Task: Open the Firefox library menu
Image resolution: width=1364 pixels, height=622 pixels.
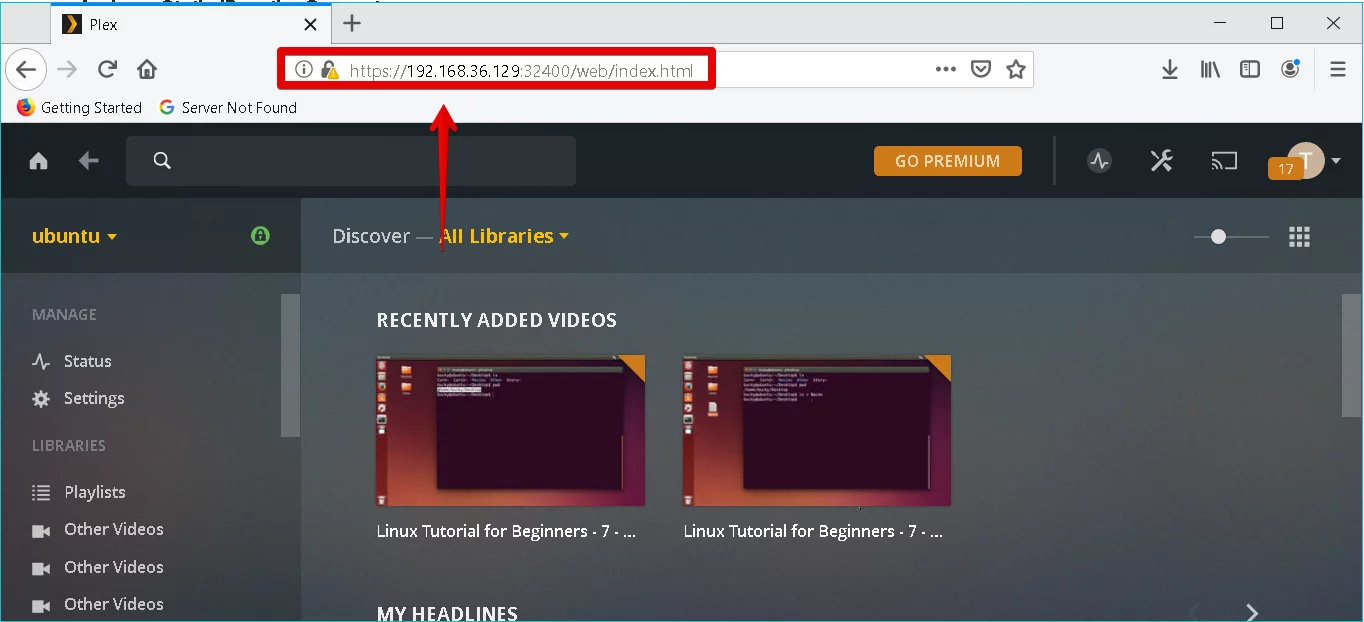Action: coord(1210,69)
